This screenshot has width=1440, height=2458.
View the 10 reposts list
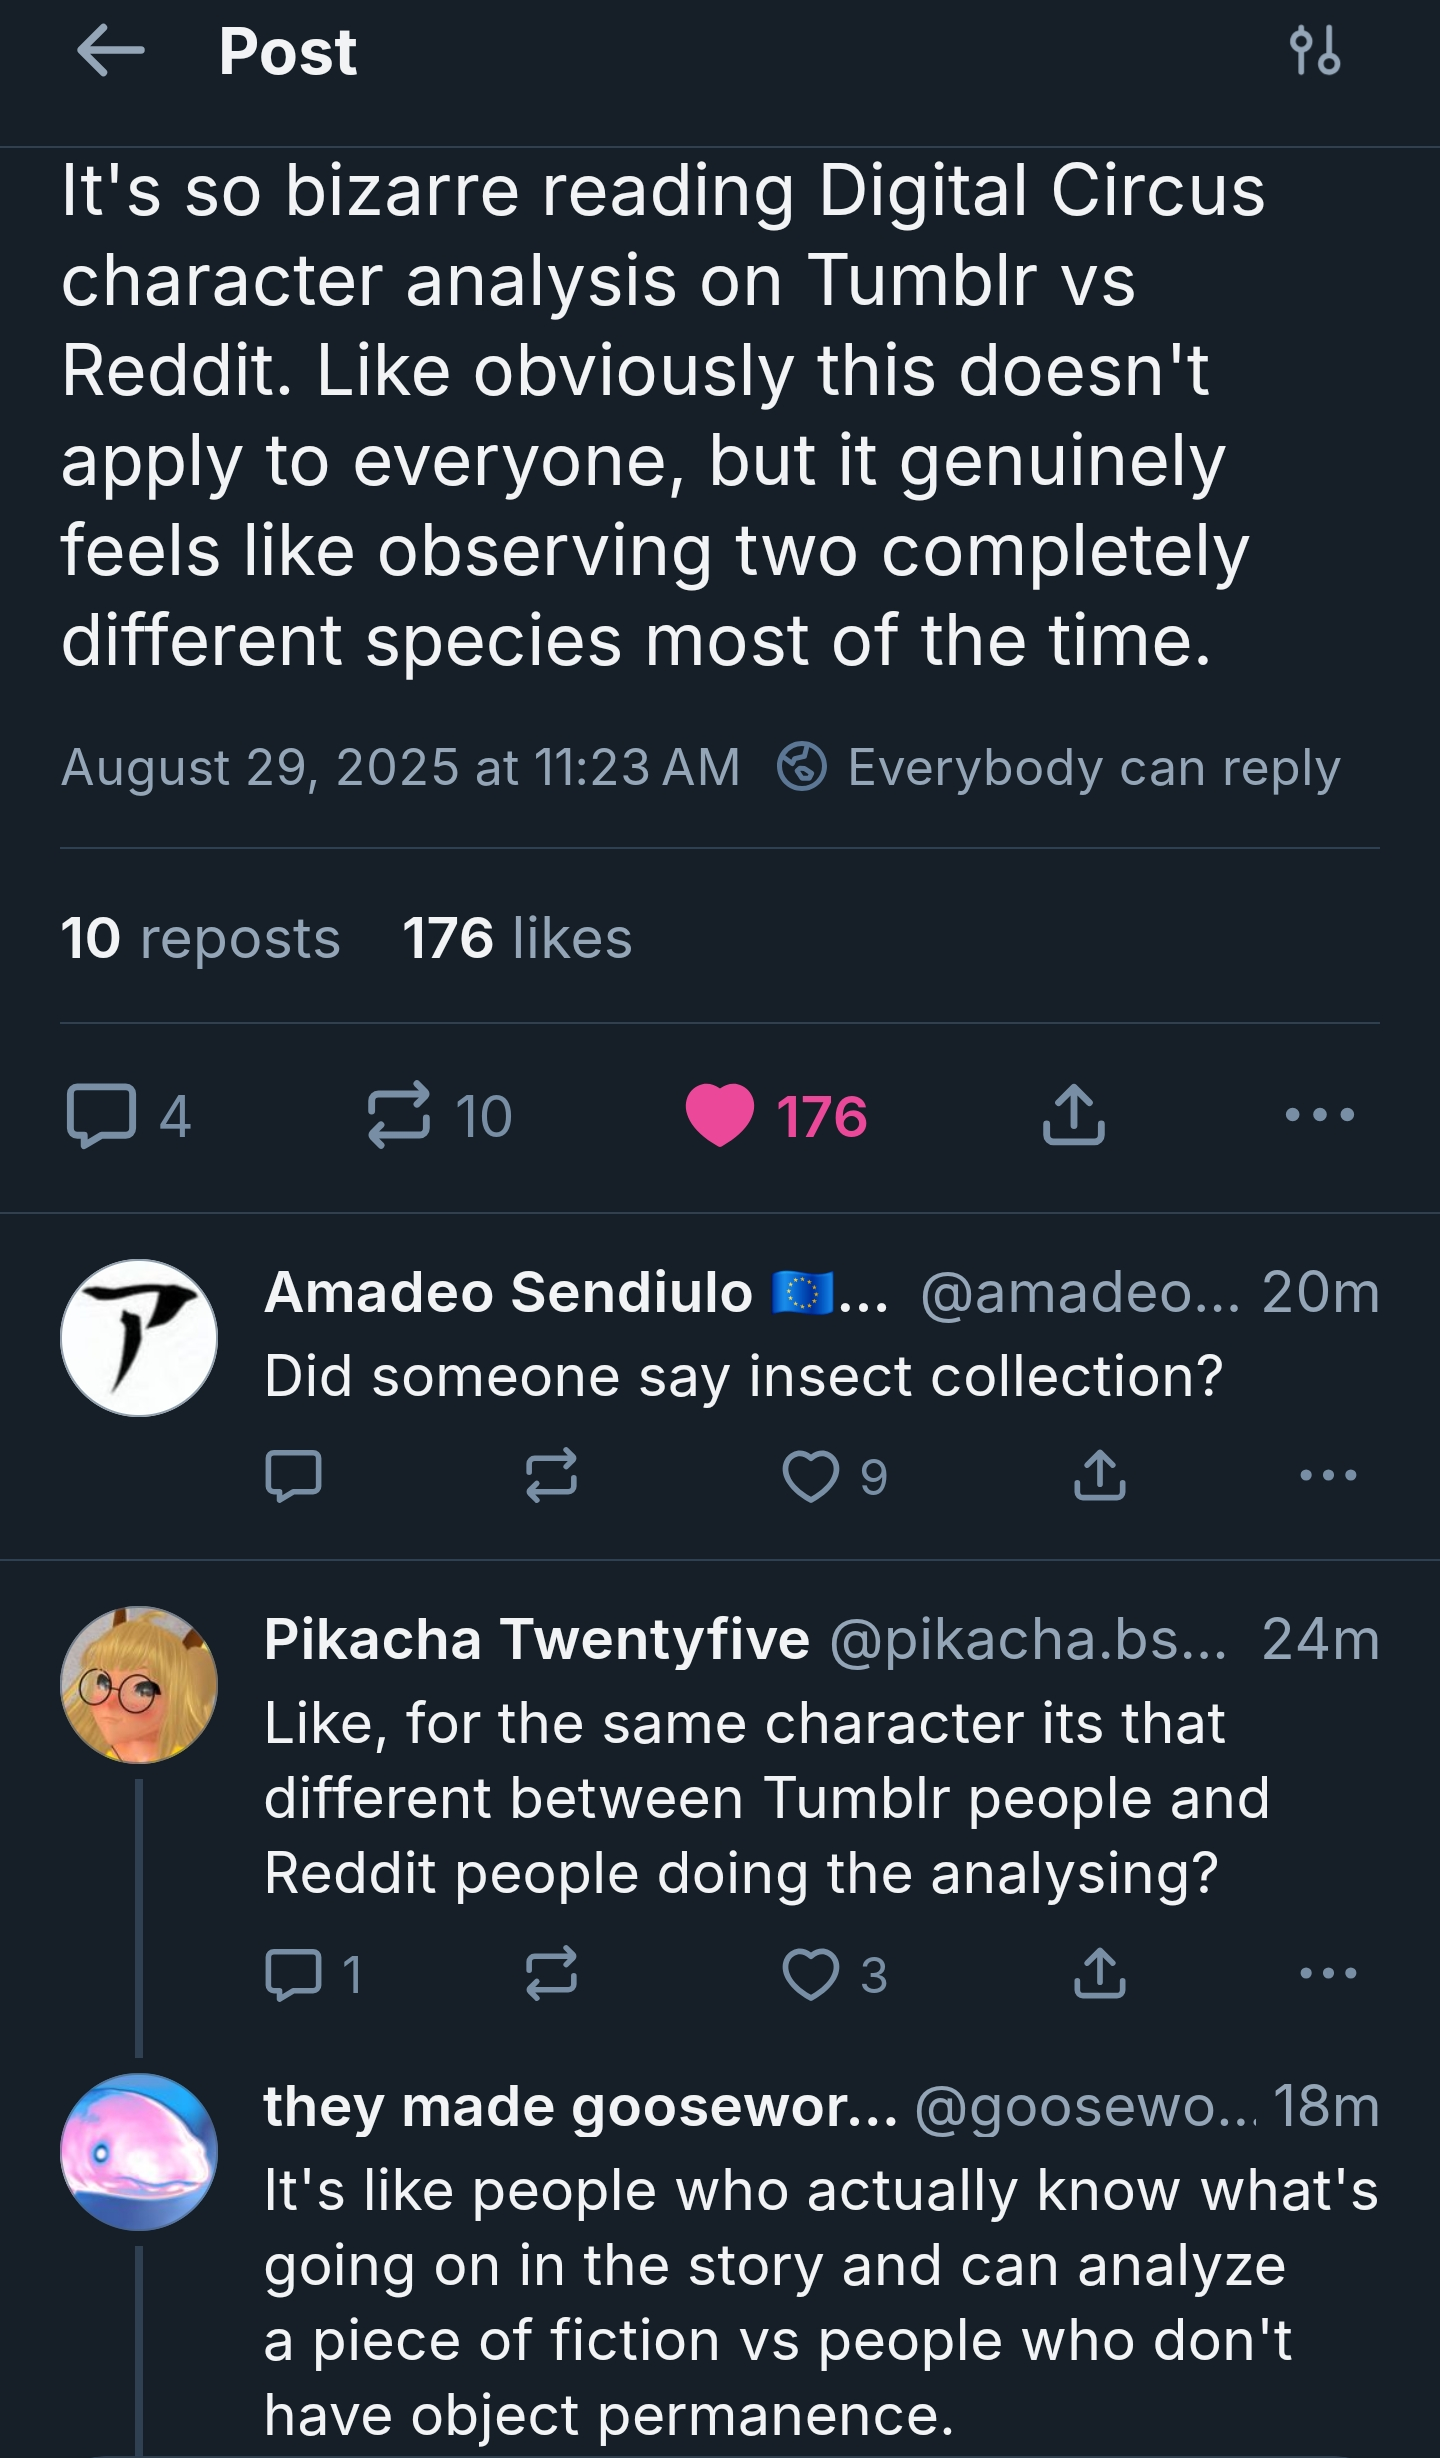point(200,938)
